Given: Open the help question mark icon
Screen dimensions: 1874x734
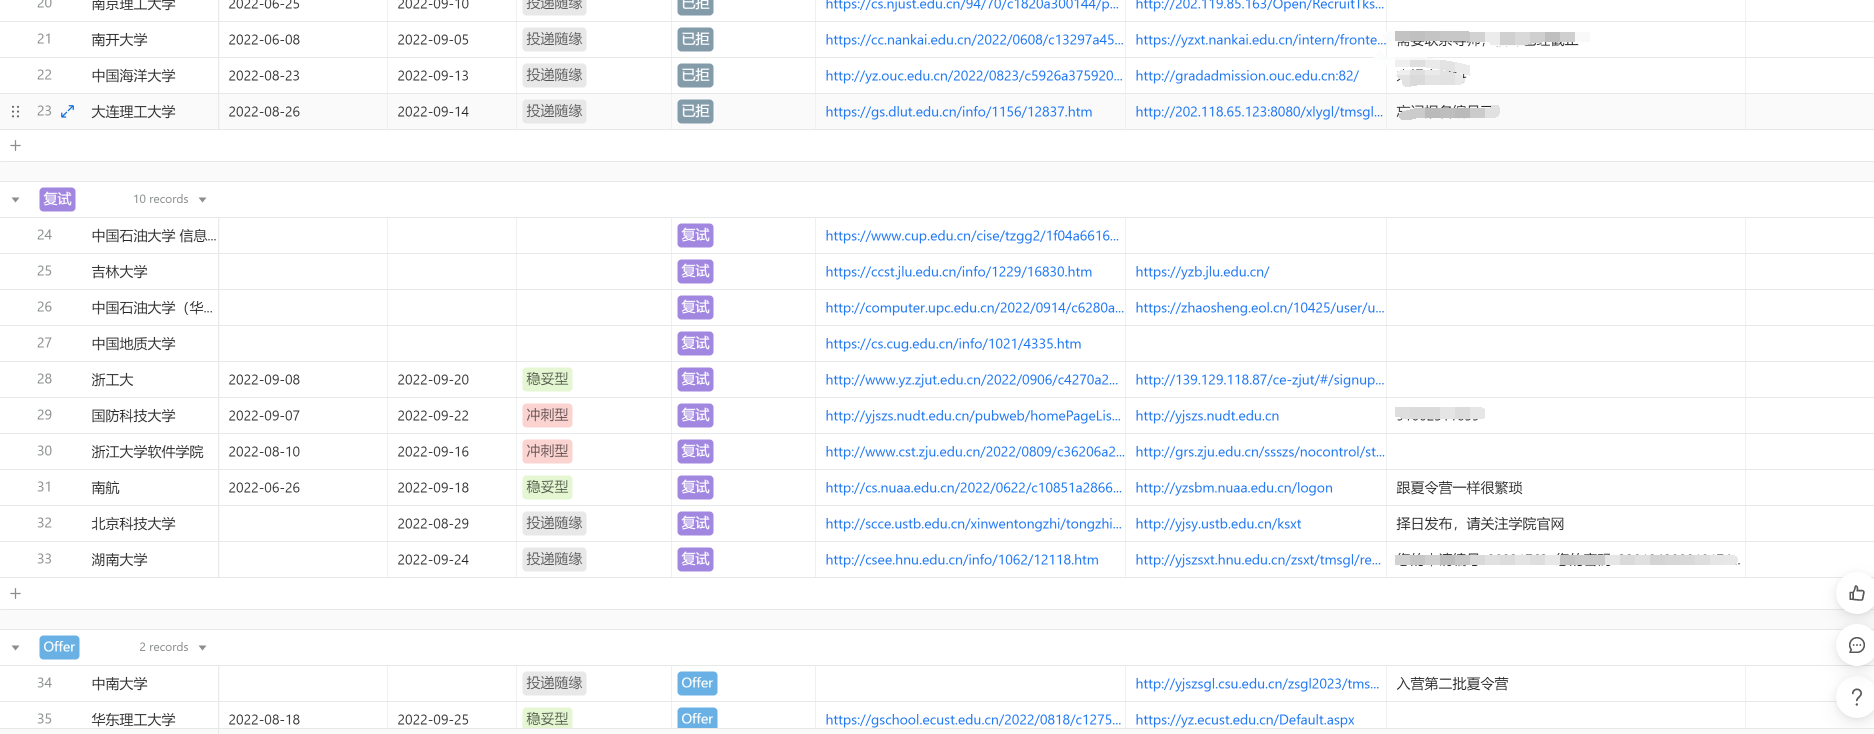Looking at the screenshot, I should [x=1856, y=697].
